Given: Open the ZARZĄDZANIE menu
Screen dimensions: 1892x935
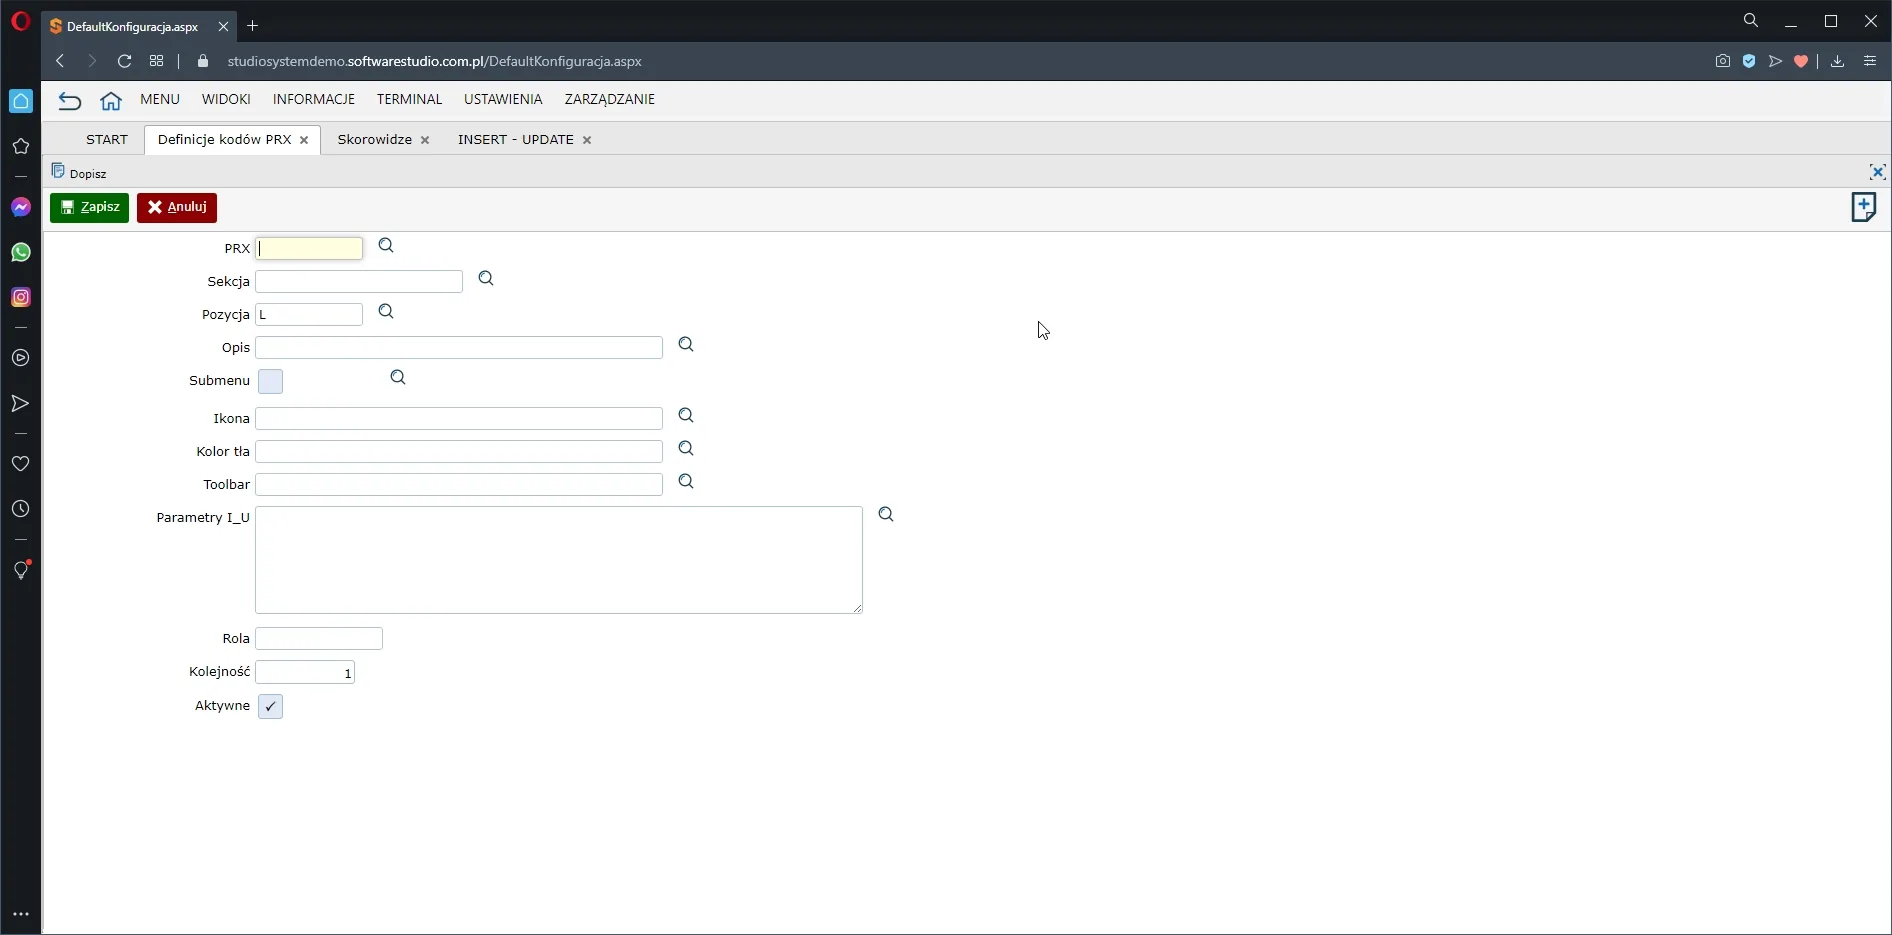Looking at the screenshot, I should [x=610, y=99].
